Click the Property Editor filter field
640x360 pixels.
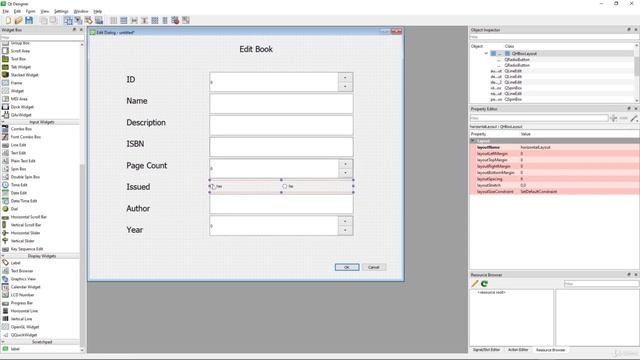click(539, 118)
